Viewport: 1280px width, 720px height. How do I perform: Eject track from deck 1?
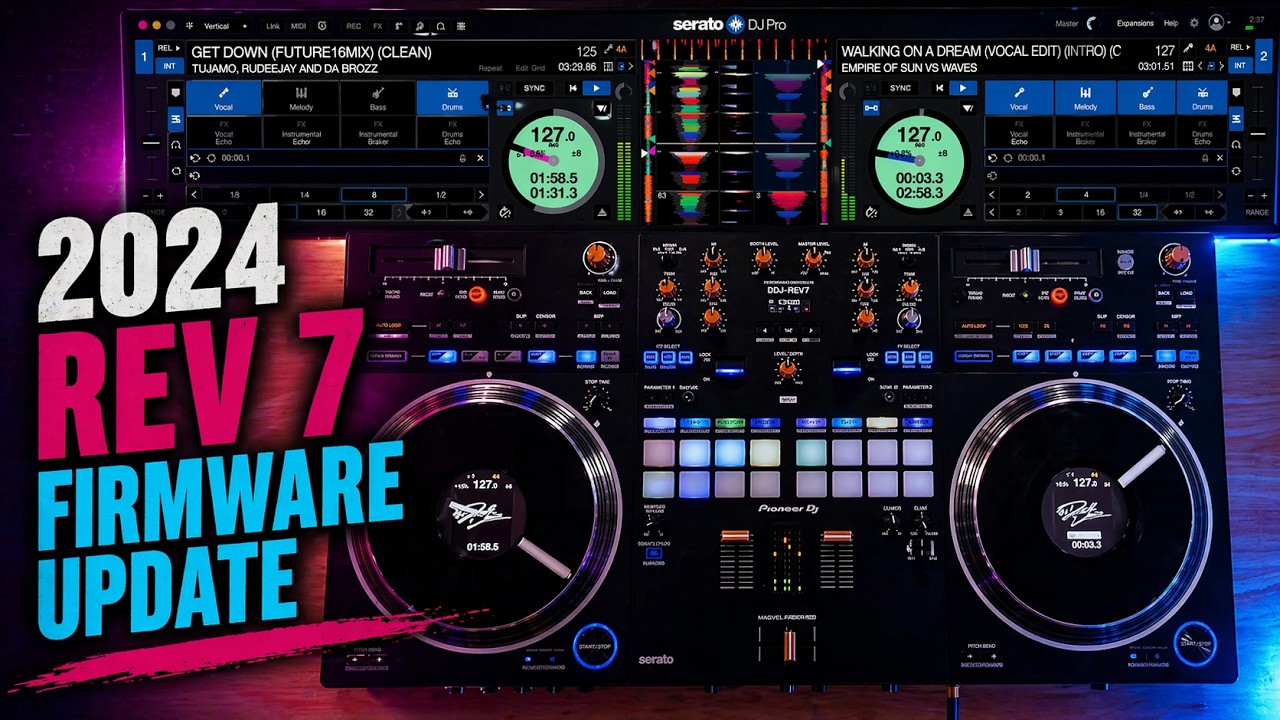(602, 212)
